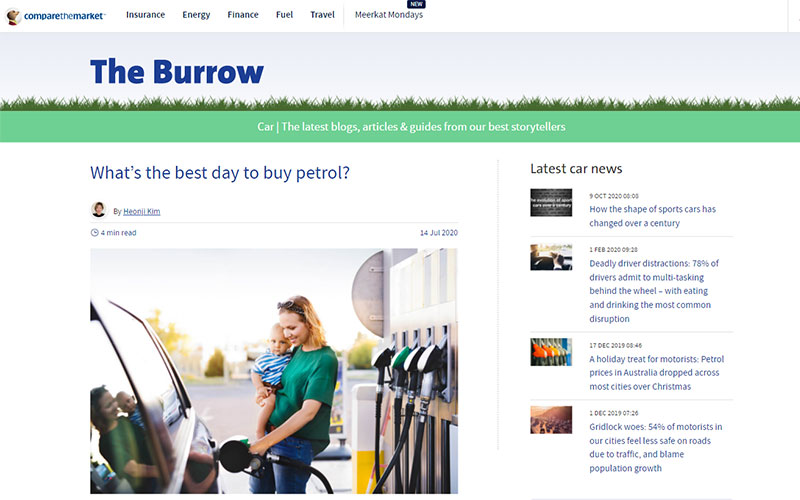Click the 1 FEB 2020 timestamp
This screenshot has height=500, width=800.
tap(613, 250)
